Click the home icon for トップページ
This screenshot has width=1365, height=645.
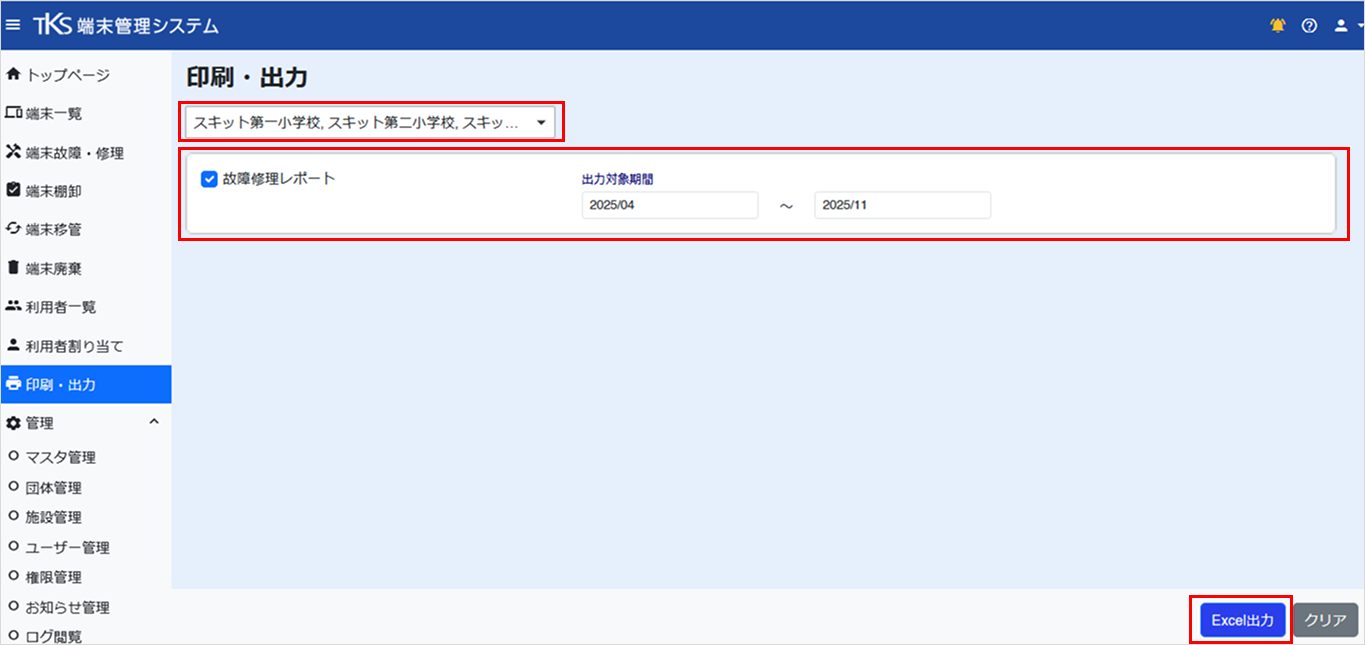(14, 75)
